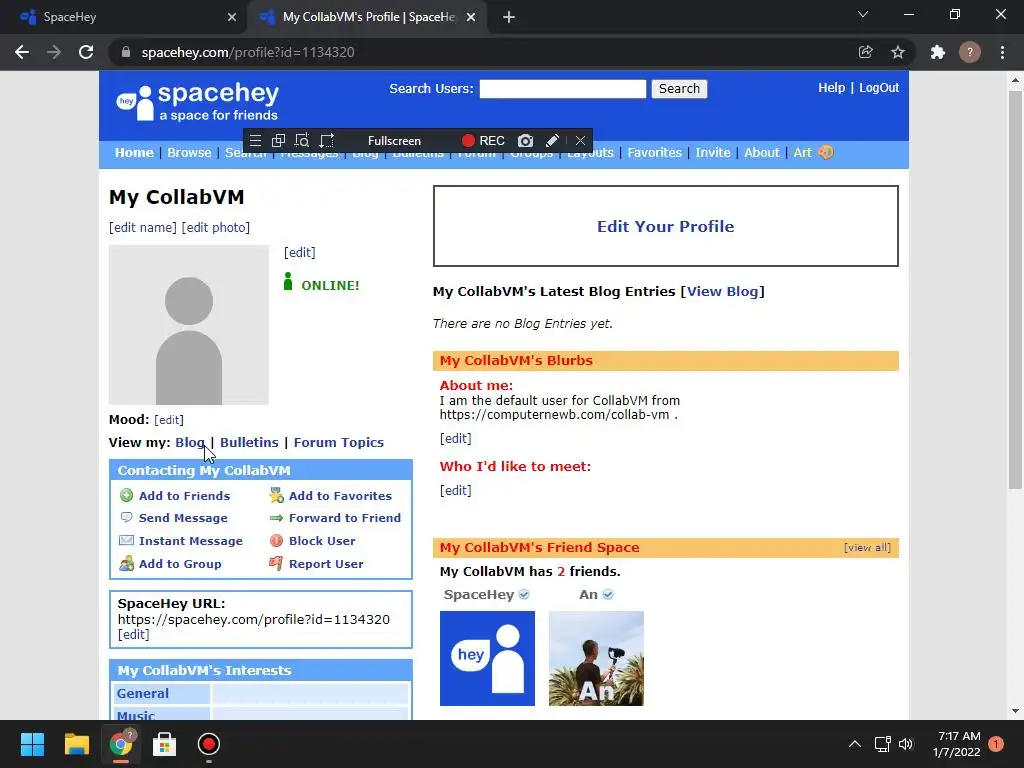Image resolution: width=1024 pixels, height=768 pixels.
Task: Select the window capture mode icon
Action: click(278, 140)
